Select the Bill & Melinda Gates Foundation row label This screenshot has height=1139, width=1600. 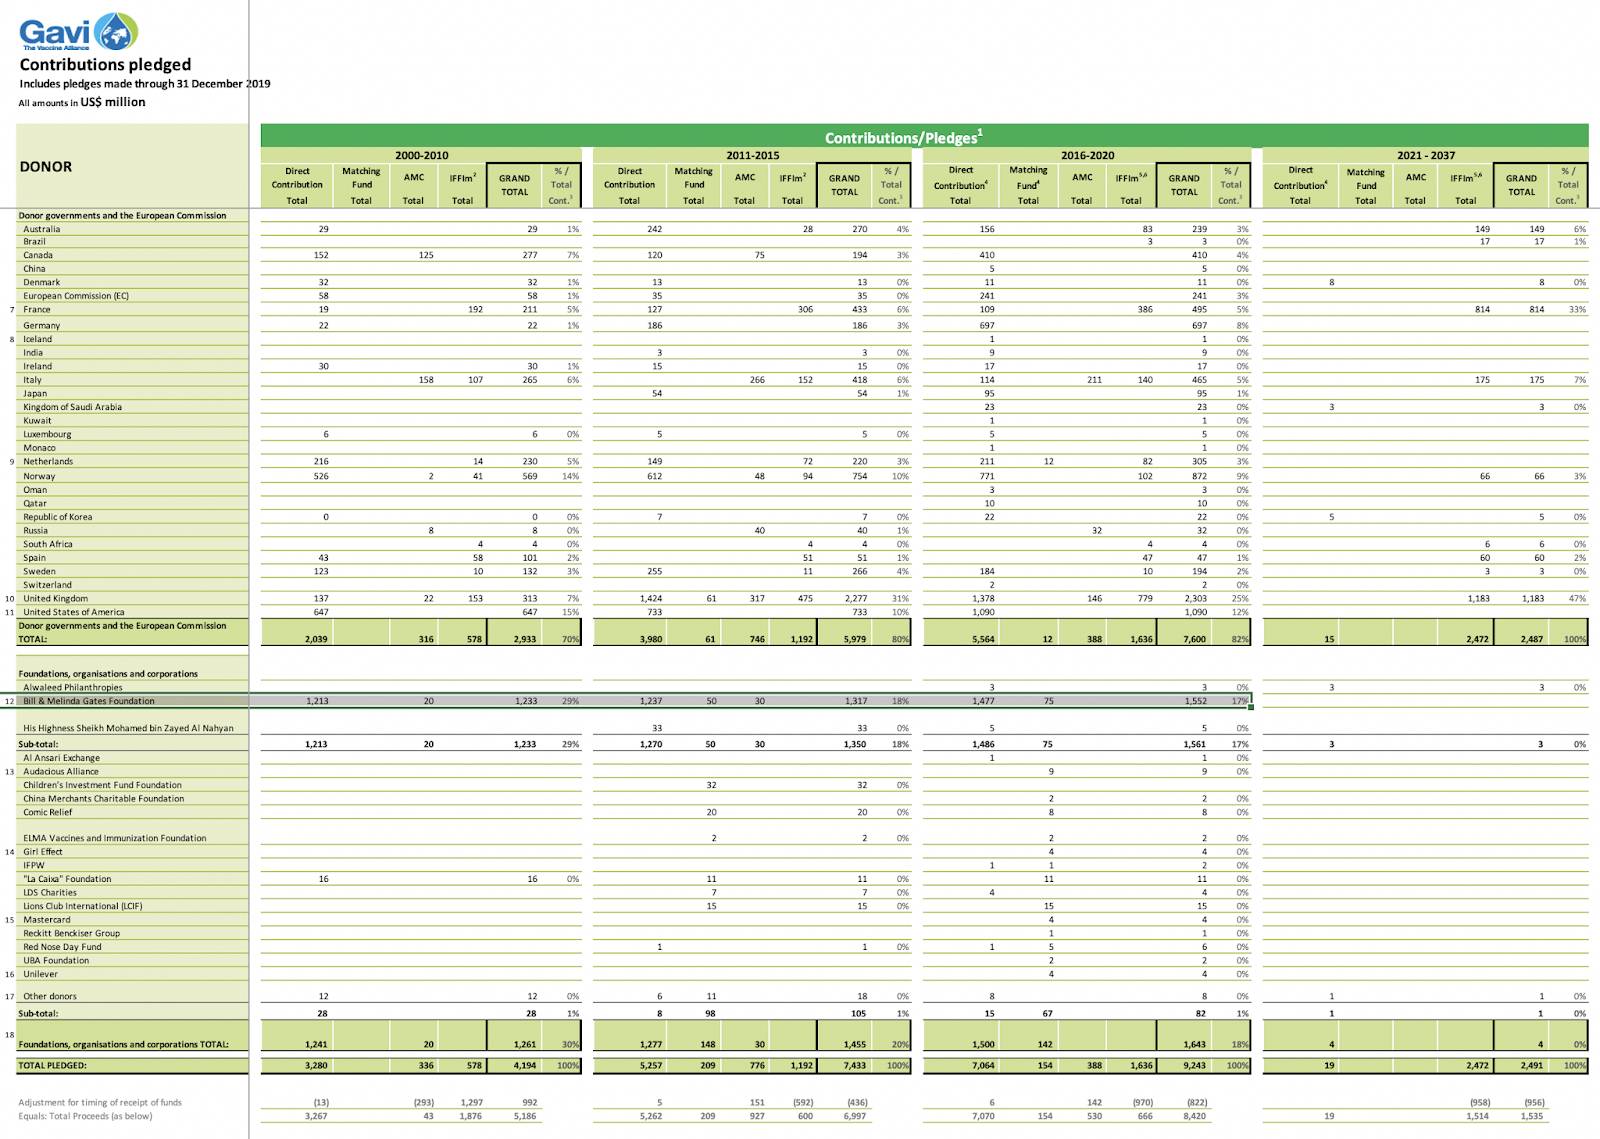89,701
